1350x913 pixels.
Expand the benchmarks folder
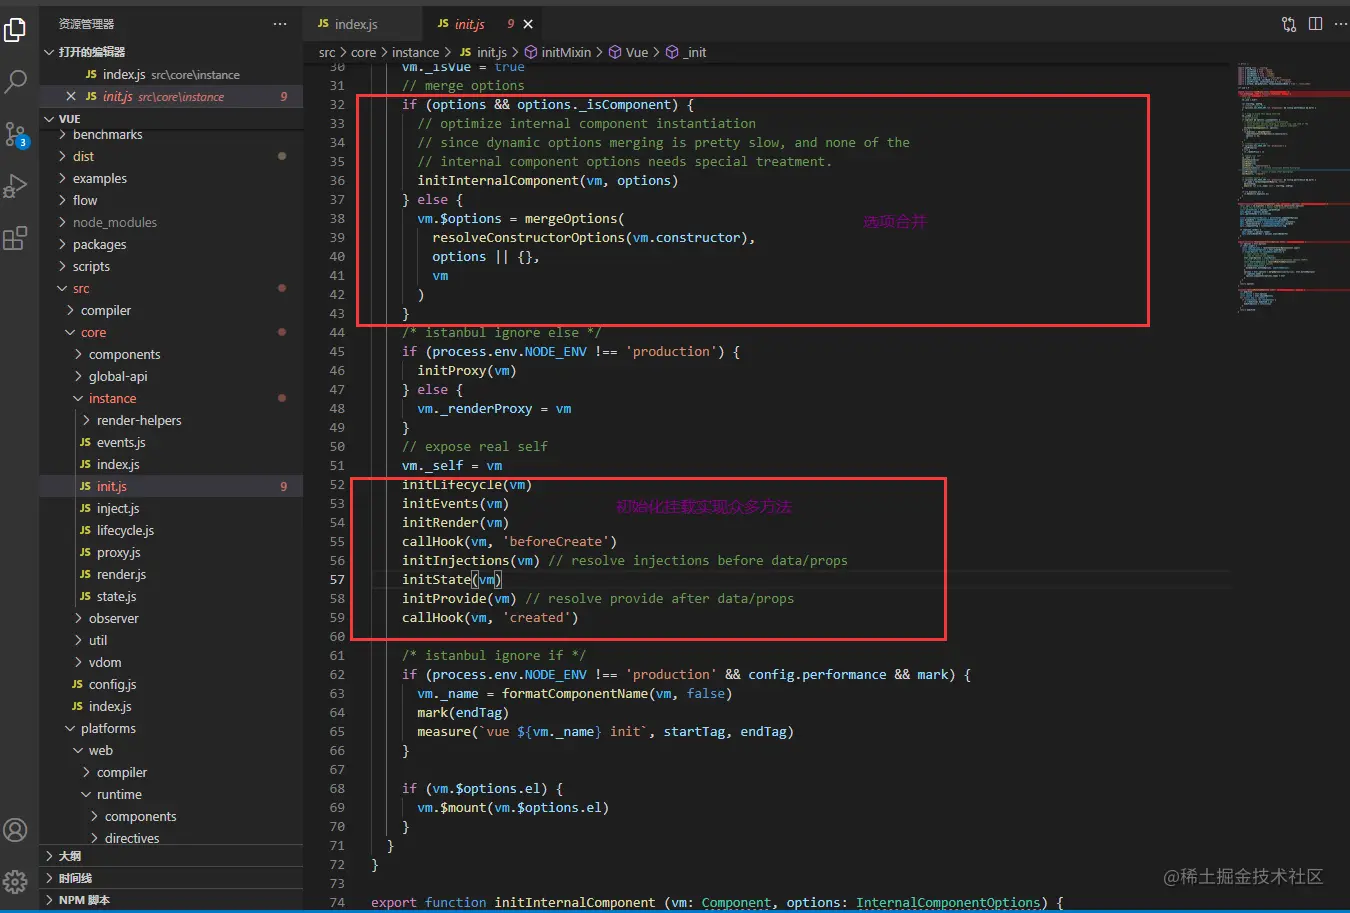pos(107,135)
